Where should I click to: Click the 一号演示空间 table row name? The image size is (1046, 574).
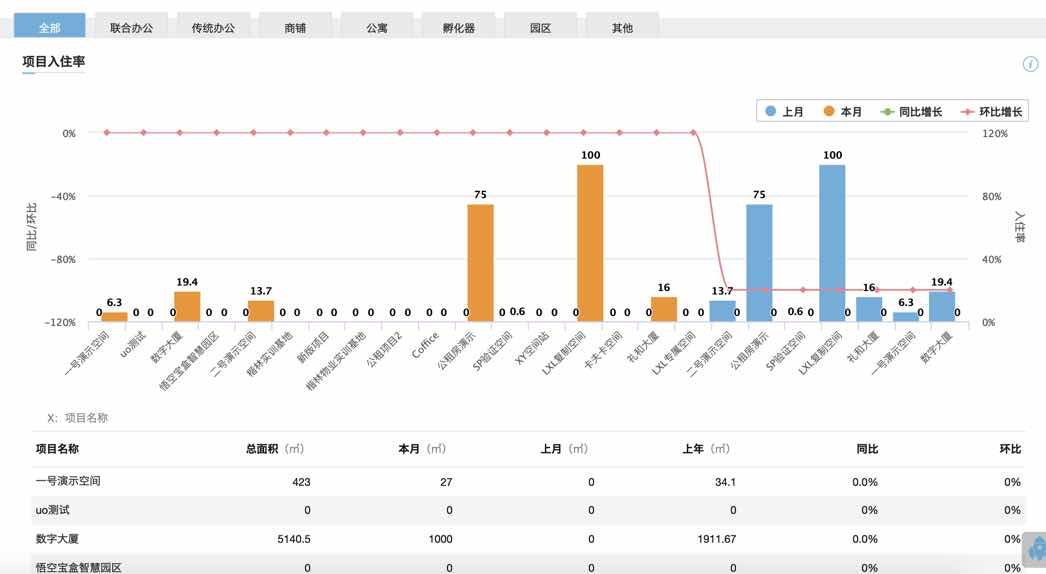click(68, 482)
